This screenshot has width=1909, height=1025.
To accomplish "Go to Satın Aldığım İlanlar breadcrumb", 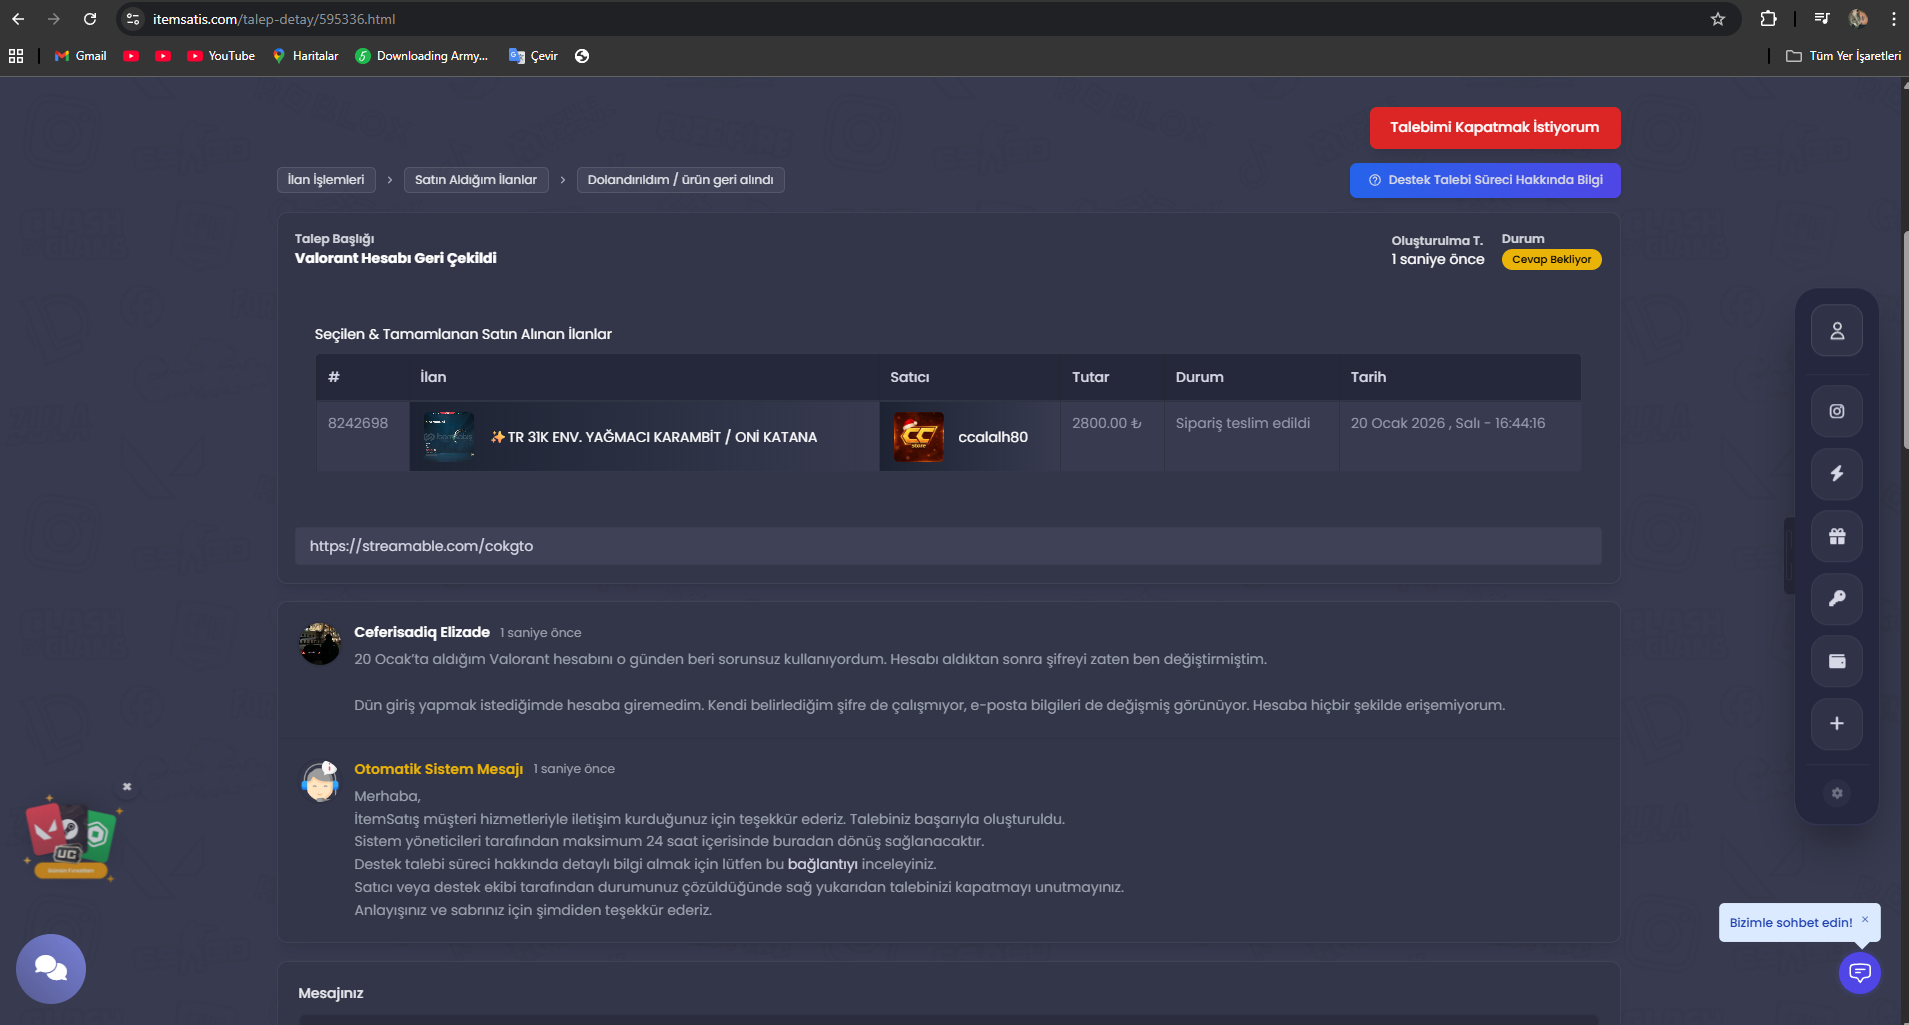I will [x=476, y=180].
